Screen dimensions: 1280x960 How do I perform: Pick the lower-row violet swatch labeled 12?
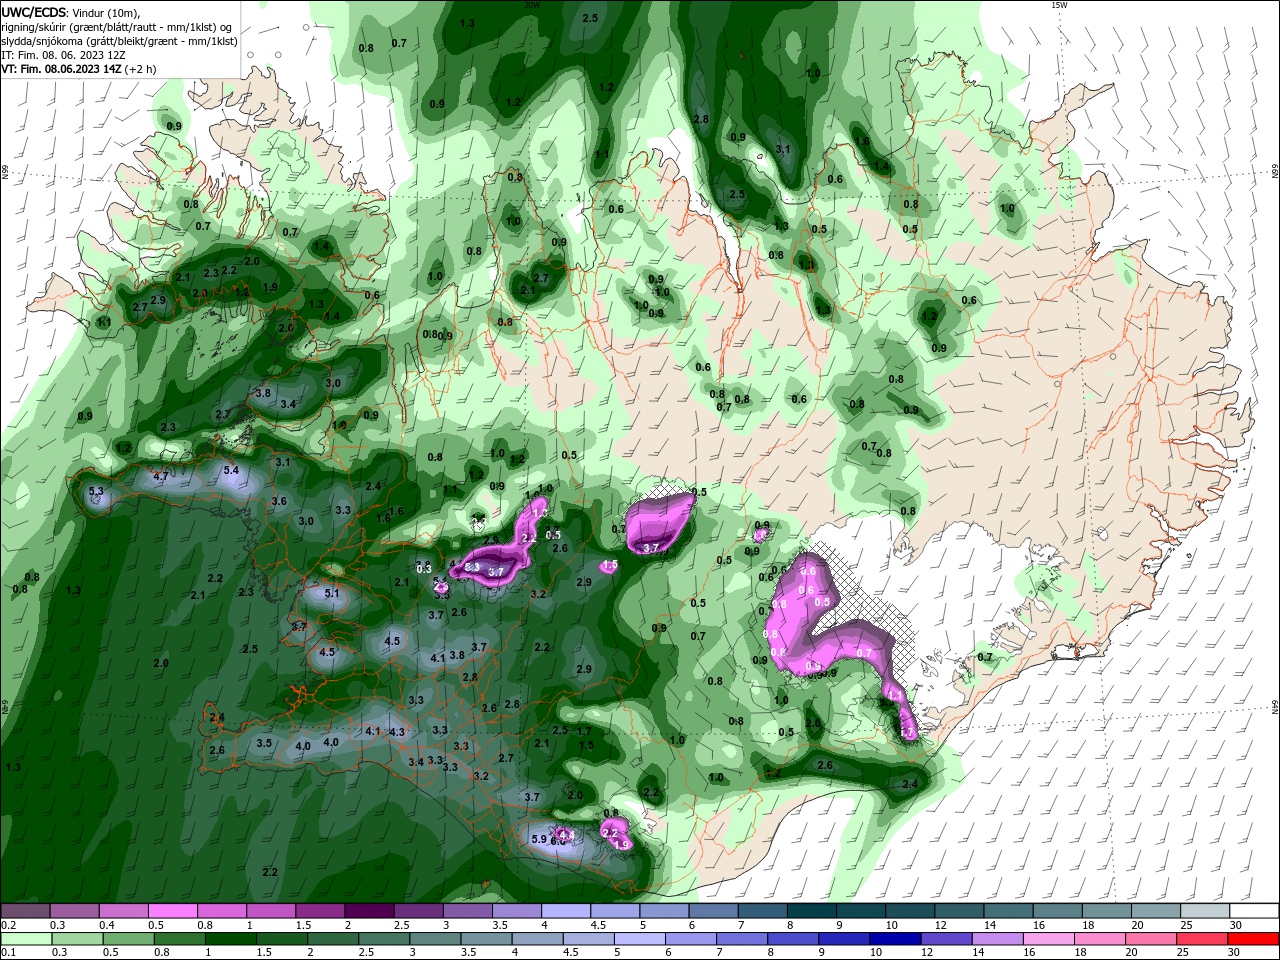tap(946, 939)
